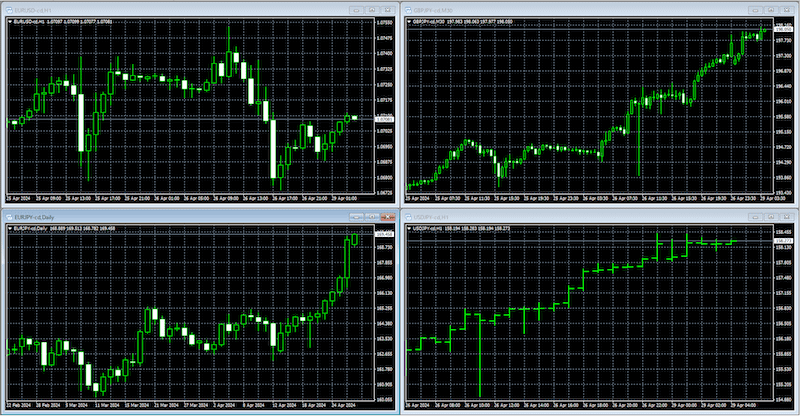
Task: Expand the USDJPY one-click trading arrow
Action: pos(409,229)
